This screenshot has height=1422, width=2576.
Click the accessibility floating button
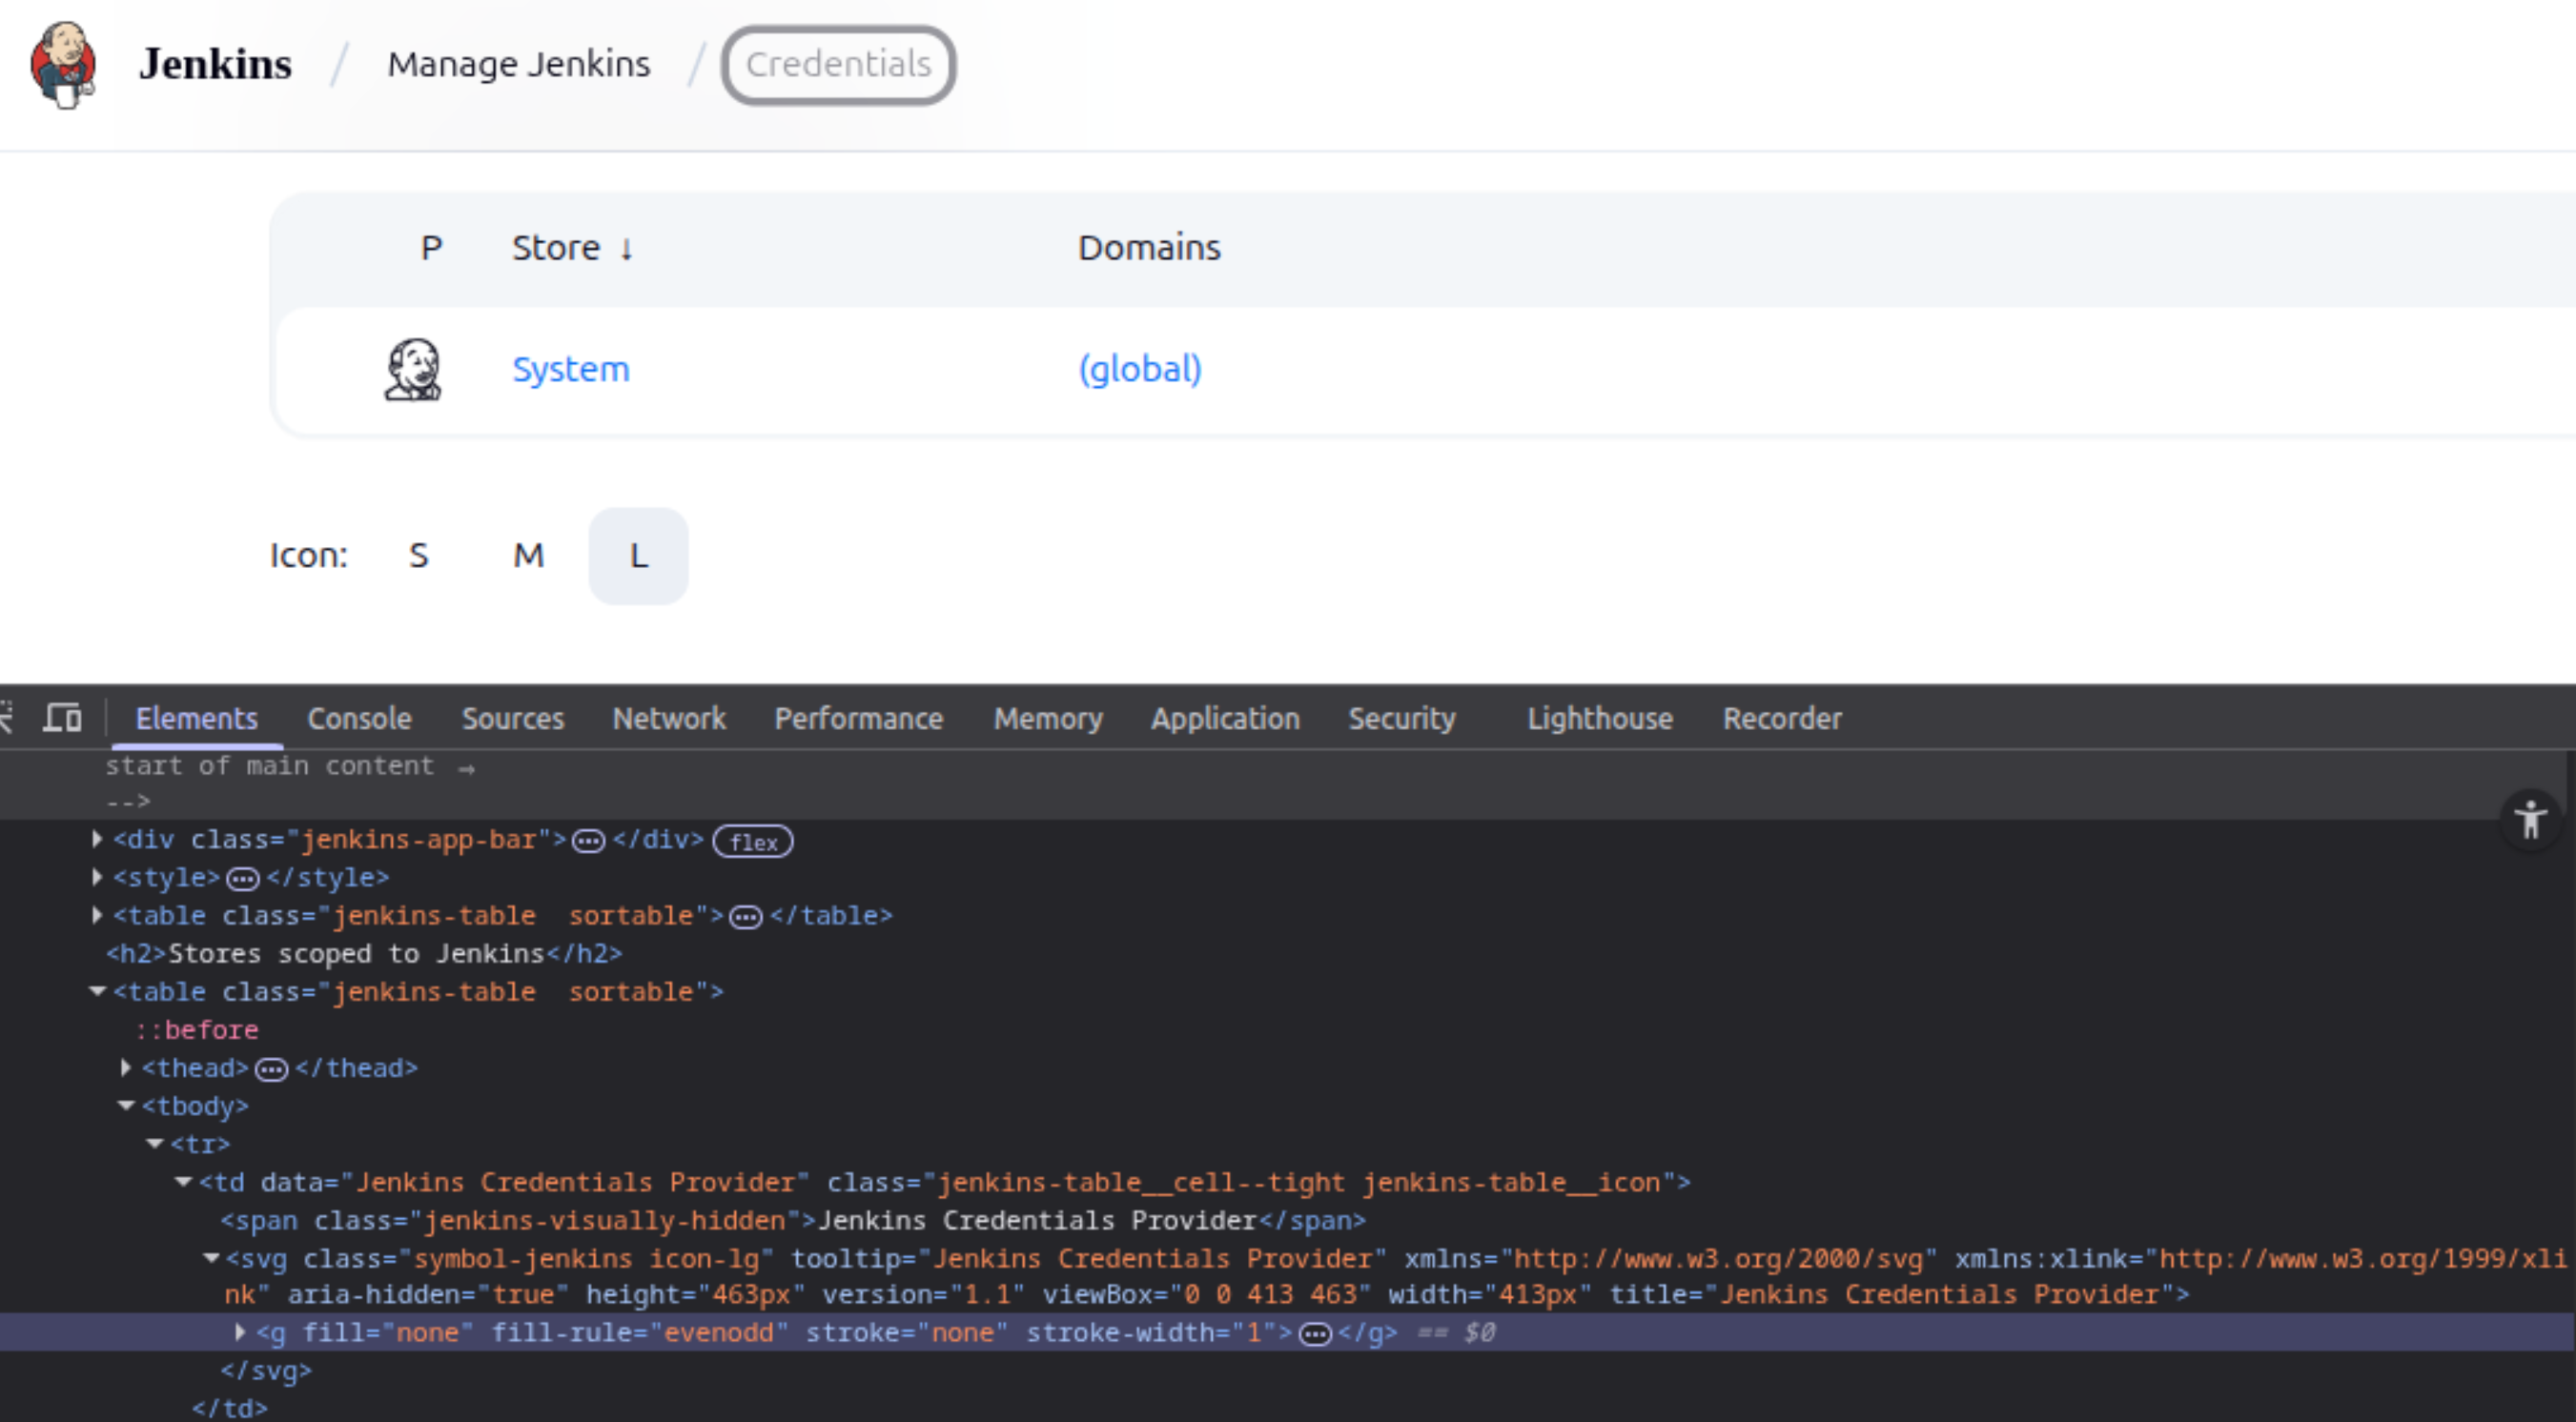2530,820
